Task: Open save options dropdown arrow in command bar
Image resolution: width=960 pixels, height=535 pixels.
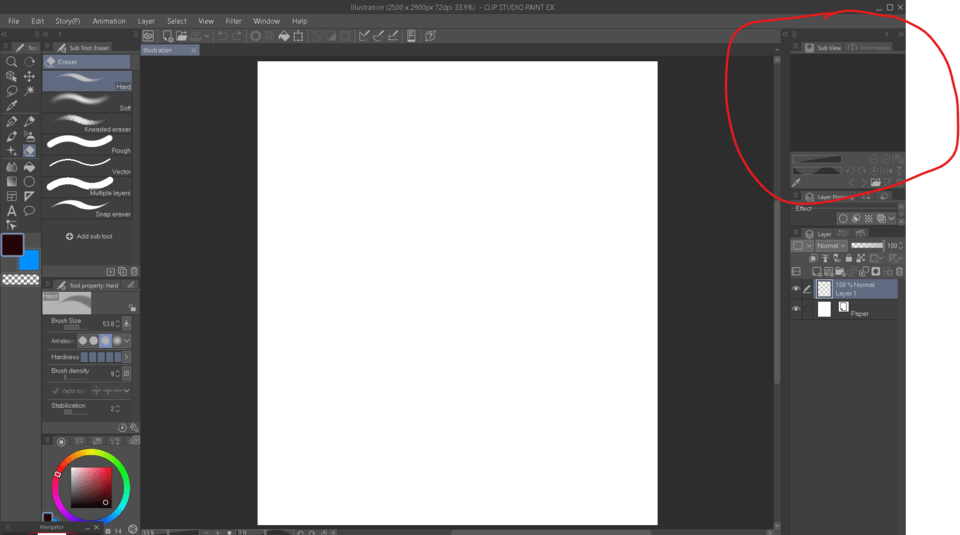Action: coord(206,36)
